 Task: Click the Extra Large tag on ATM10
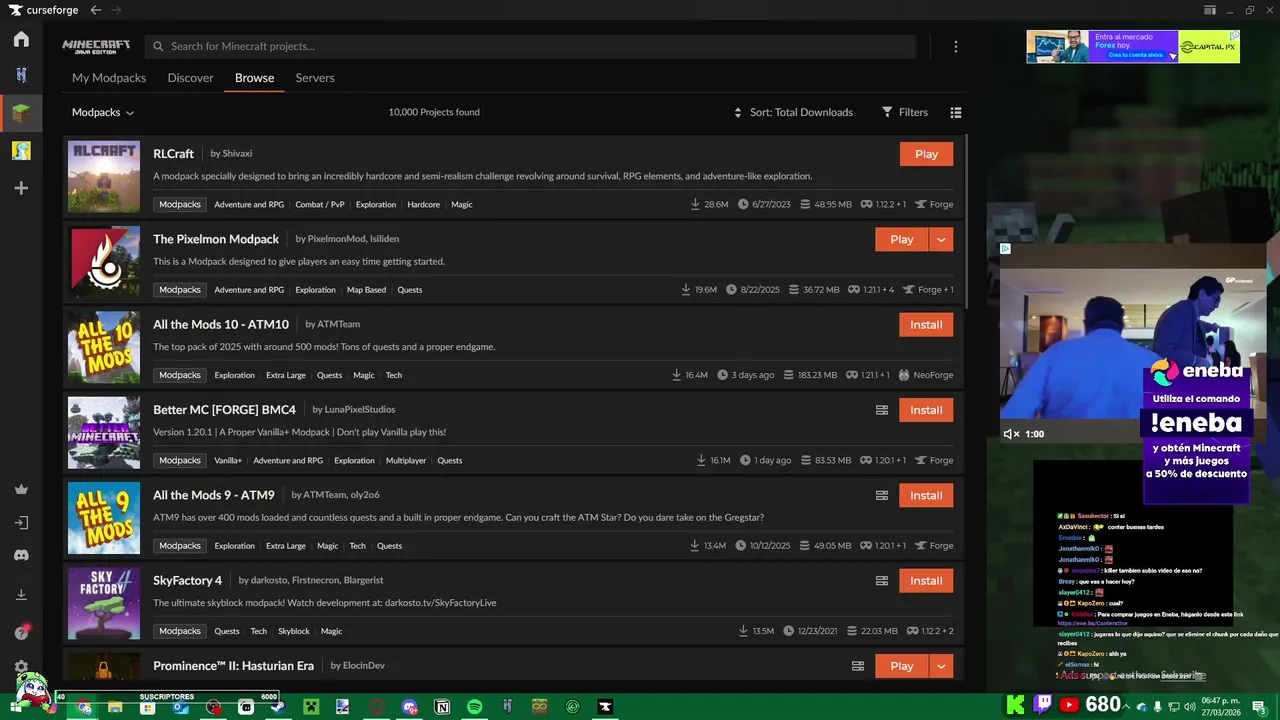[286, 376]
